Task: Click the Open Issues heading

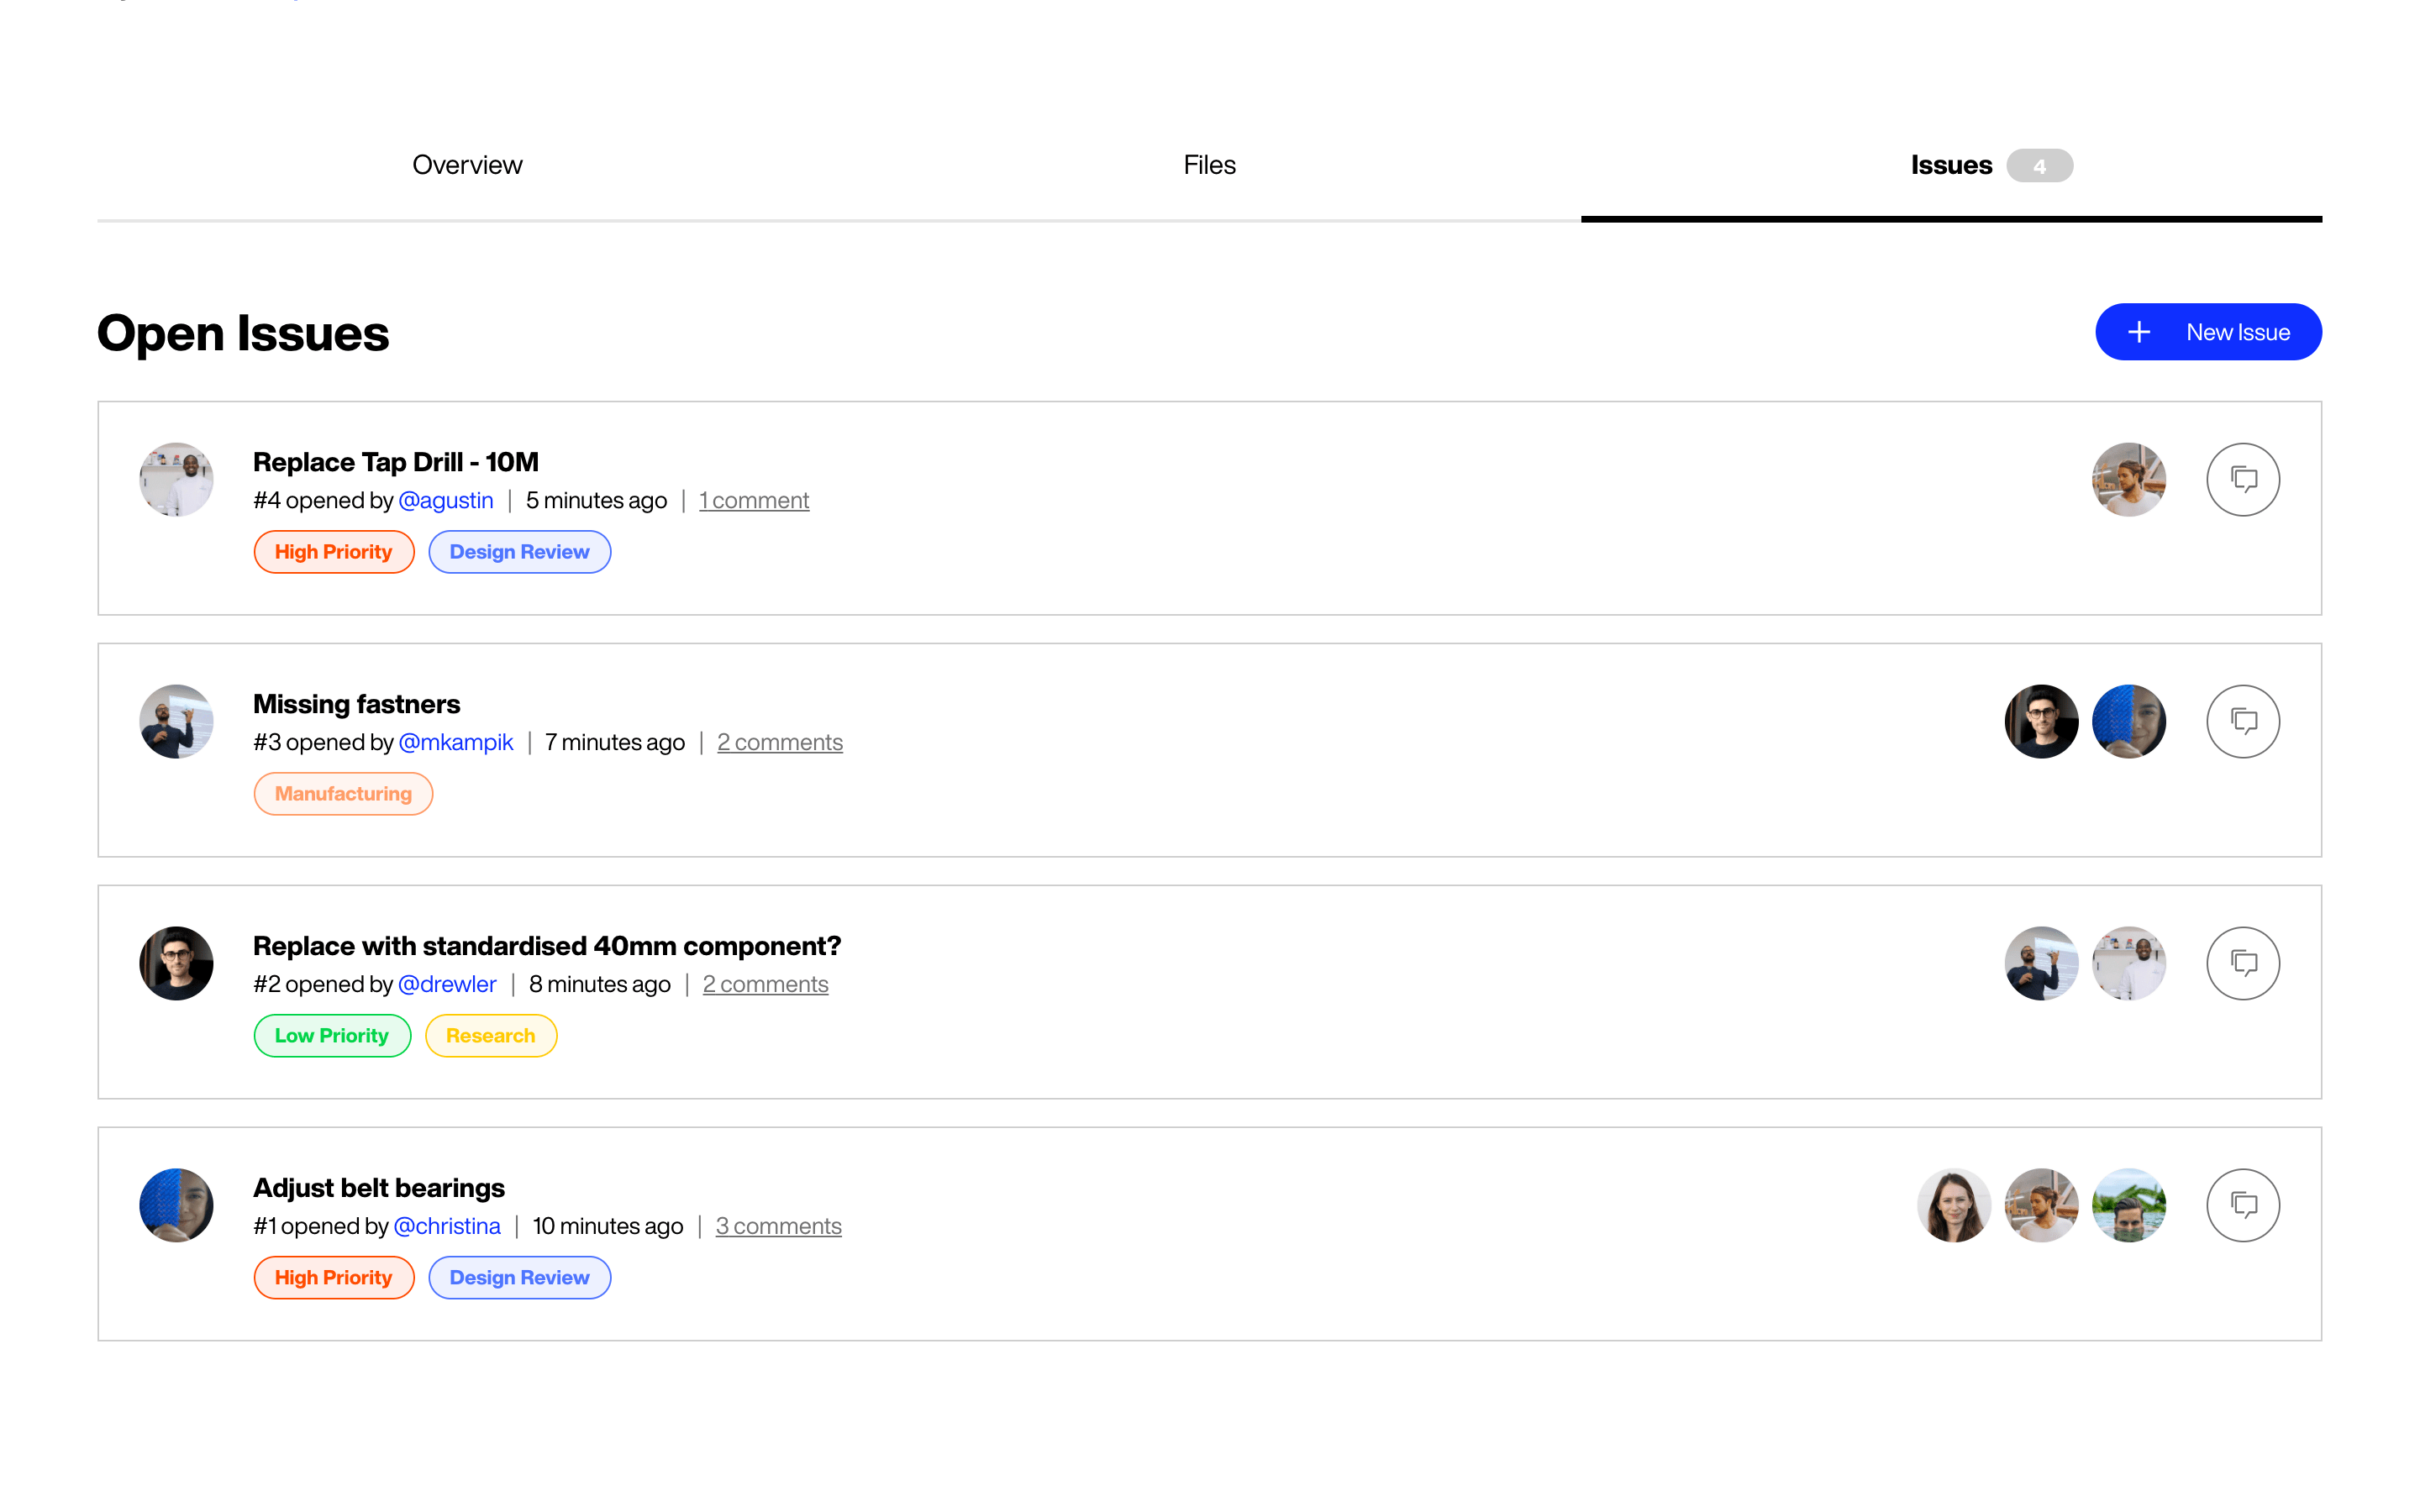Action: click(x=243, y=333)
